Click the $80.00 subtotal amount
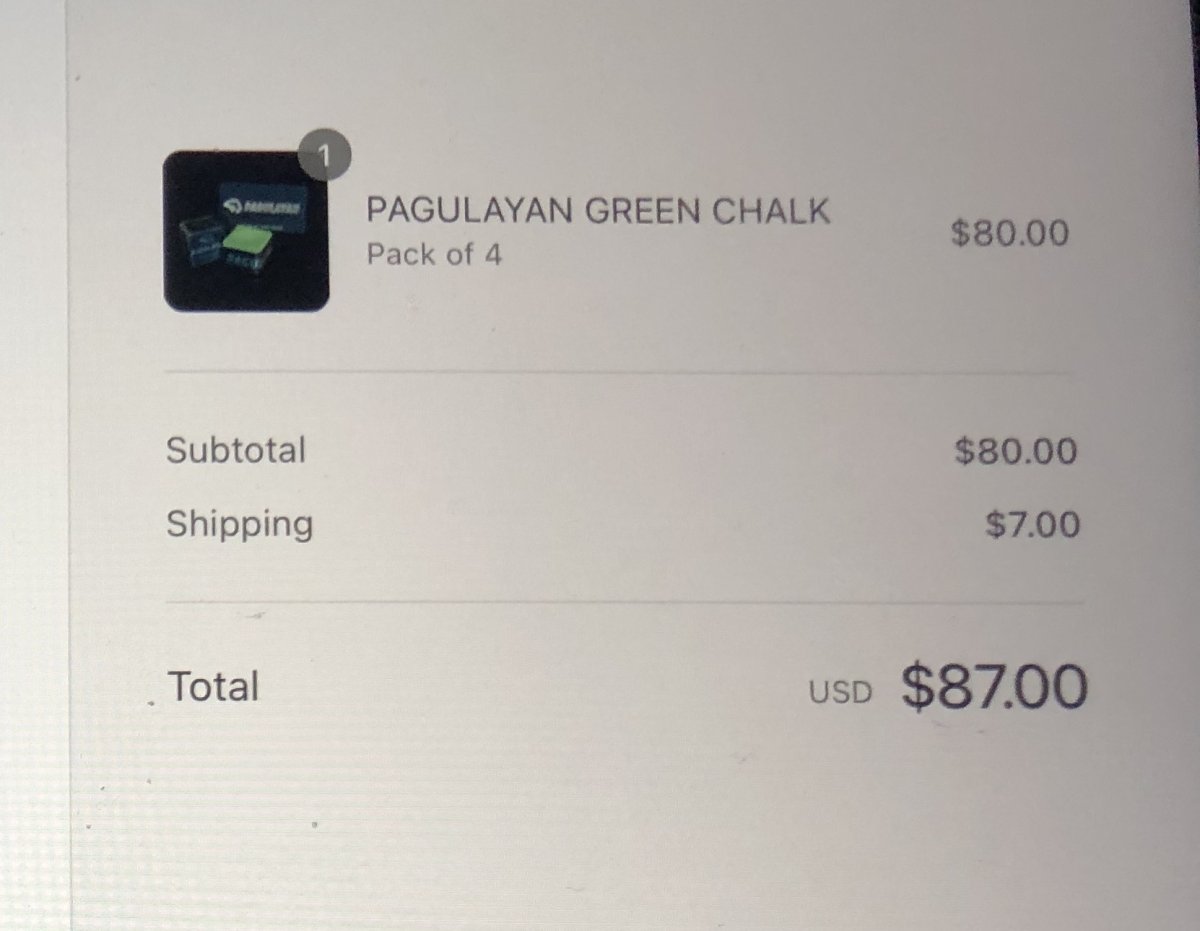This screenshot has width=1200, height=931. (1016, 451)
